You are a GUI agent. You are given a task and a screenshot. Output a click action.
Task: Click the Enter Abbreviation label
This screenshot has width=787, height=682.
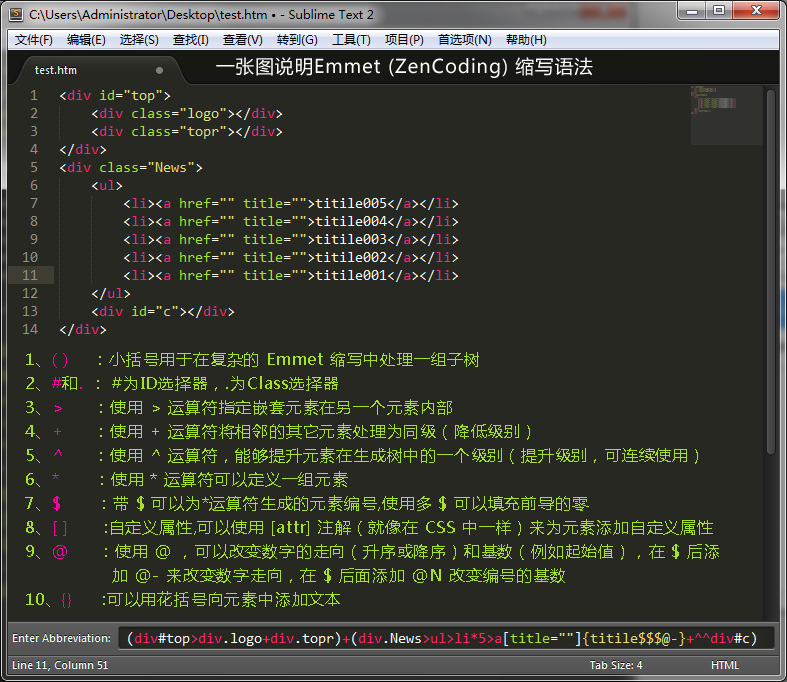pos(61,638)
